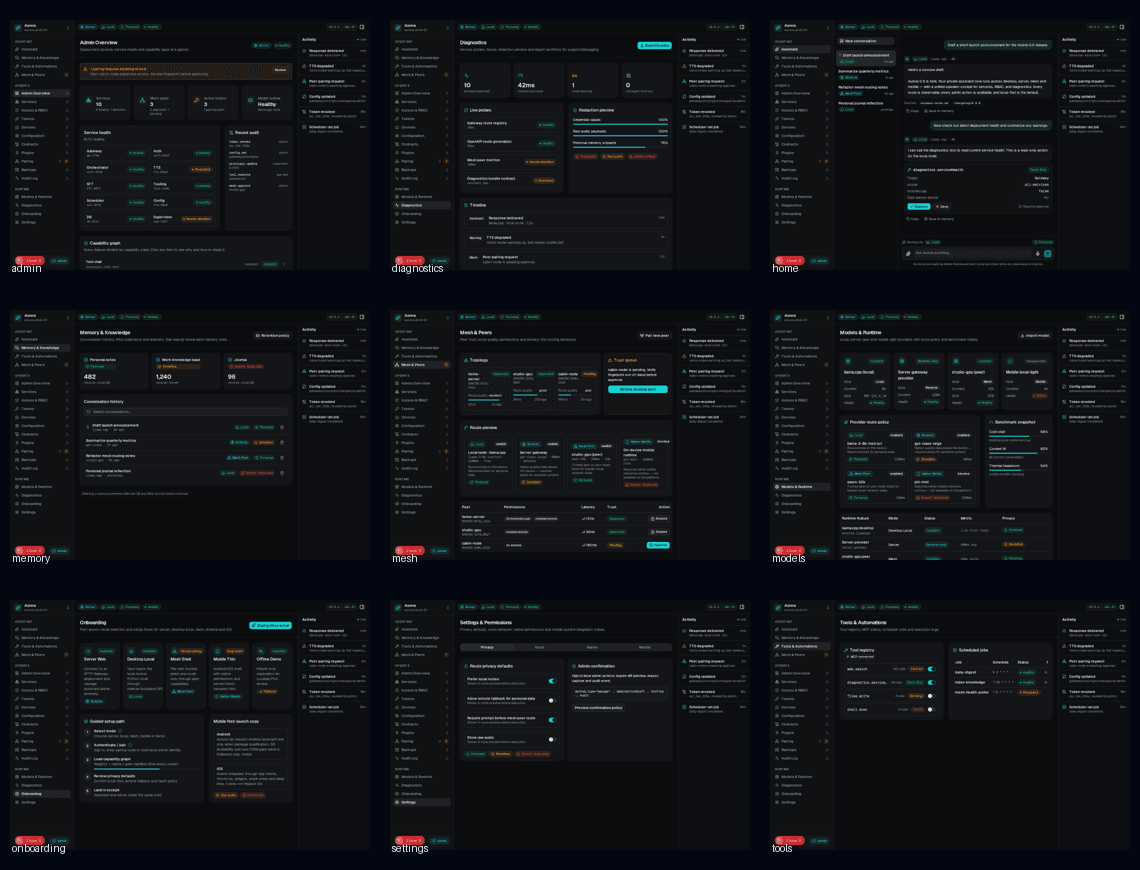1140x870 pixels.
Task: Toggle Require prompt before mesh-peer route
Action: [x=553, y=720]
